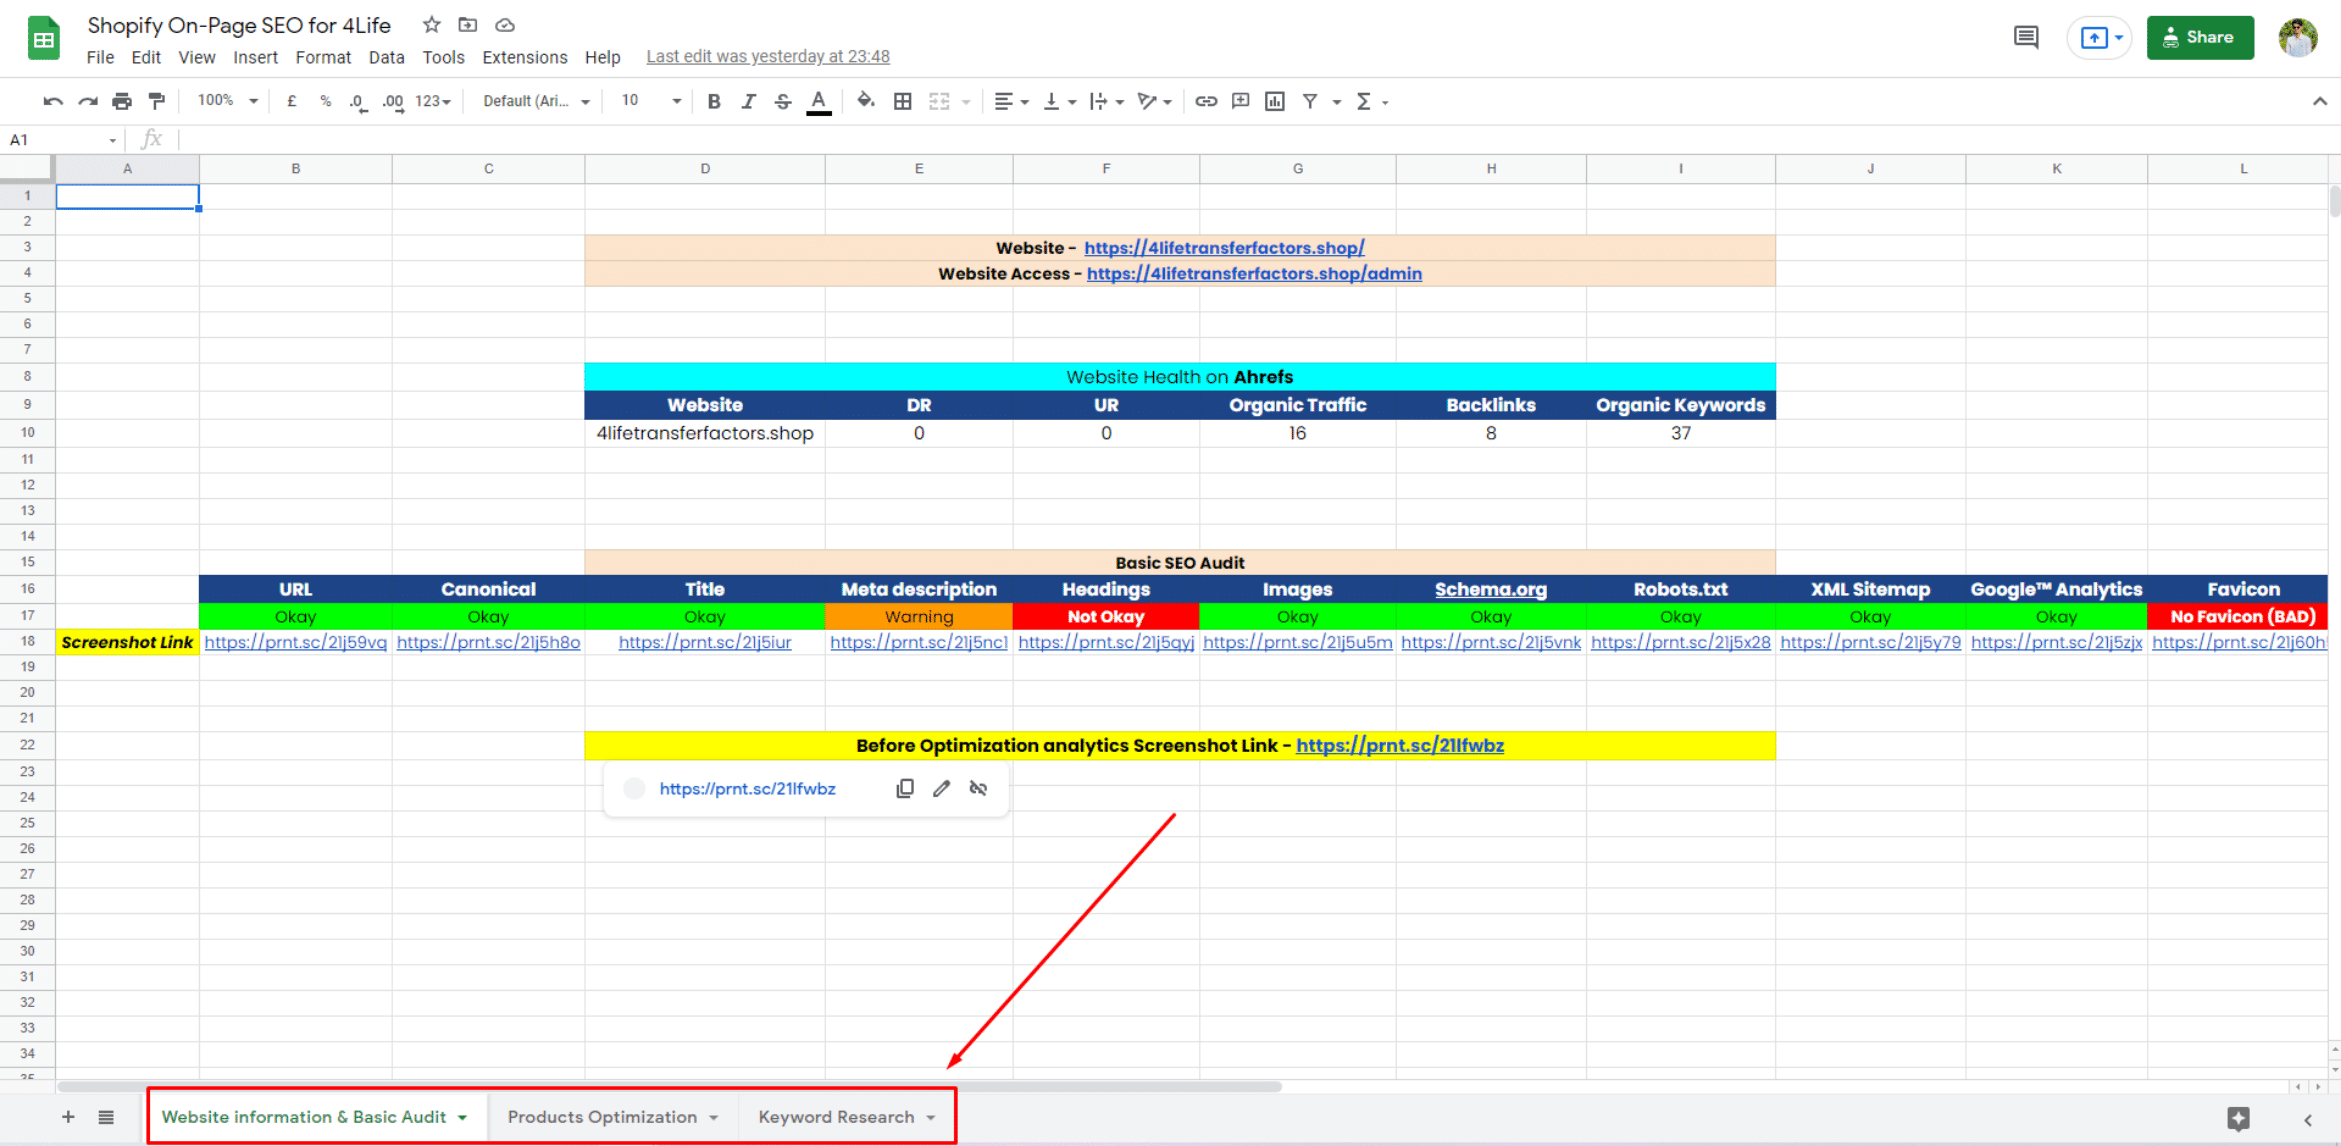
Task: Insert a comment using the comment icon
Action: [x=1240, y=100]
